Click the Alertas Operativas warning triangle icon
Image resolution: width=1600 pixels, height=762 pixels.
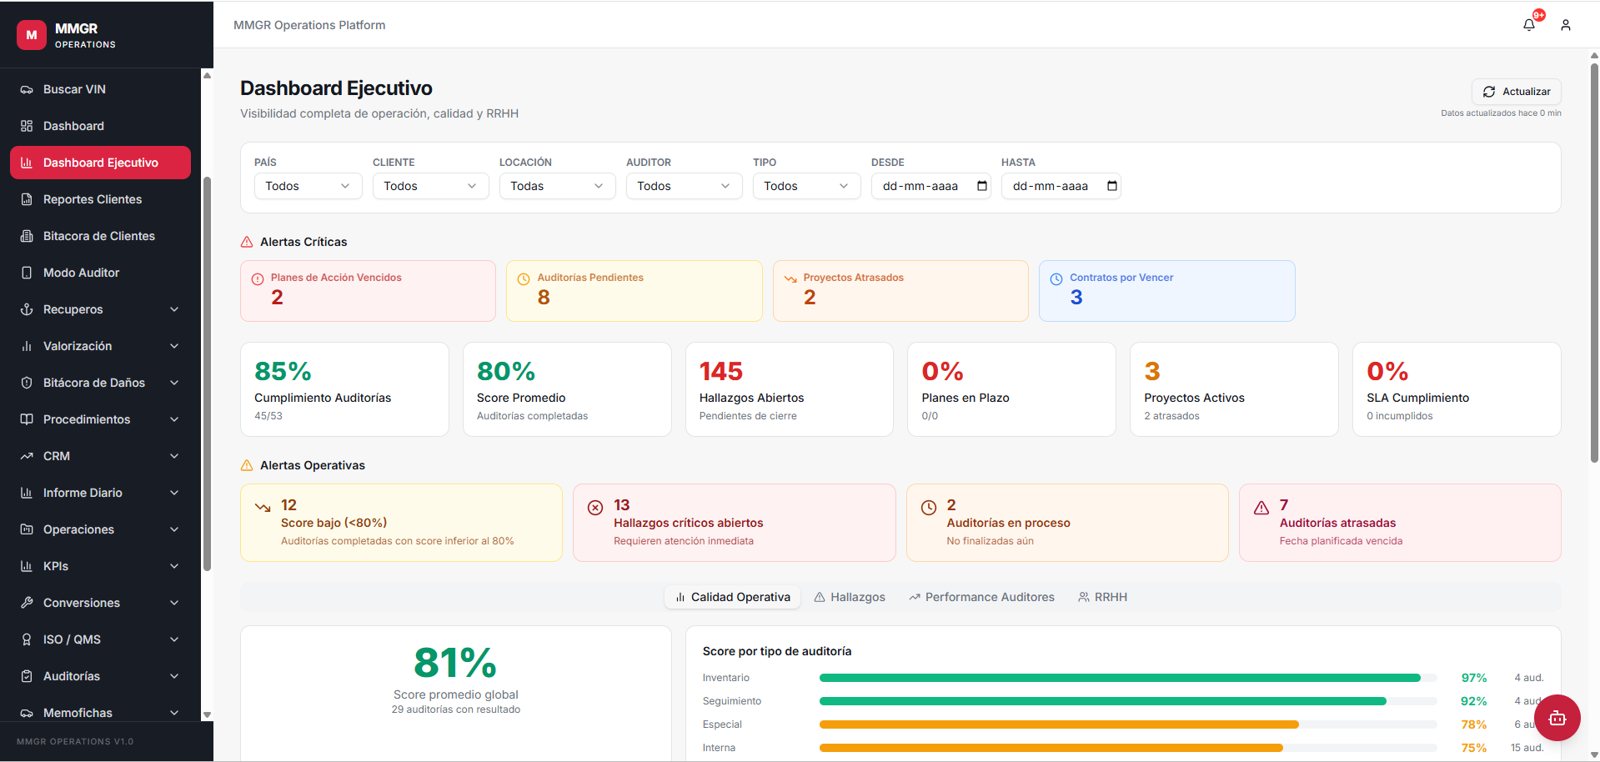click(x=247, y=466)
